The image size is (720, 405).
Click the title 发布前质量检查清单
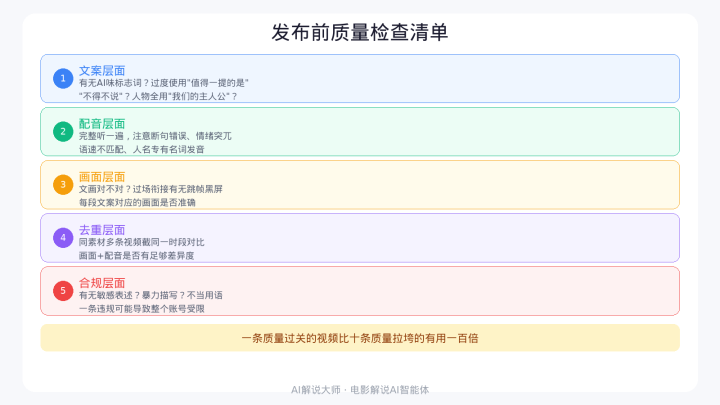pyautogui.click(x=360, y=32)
